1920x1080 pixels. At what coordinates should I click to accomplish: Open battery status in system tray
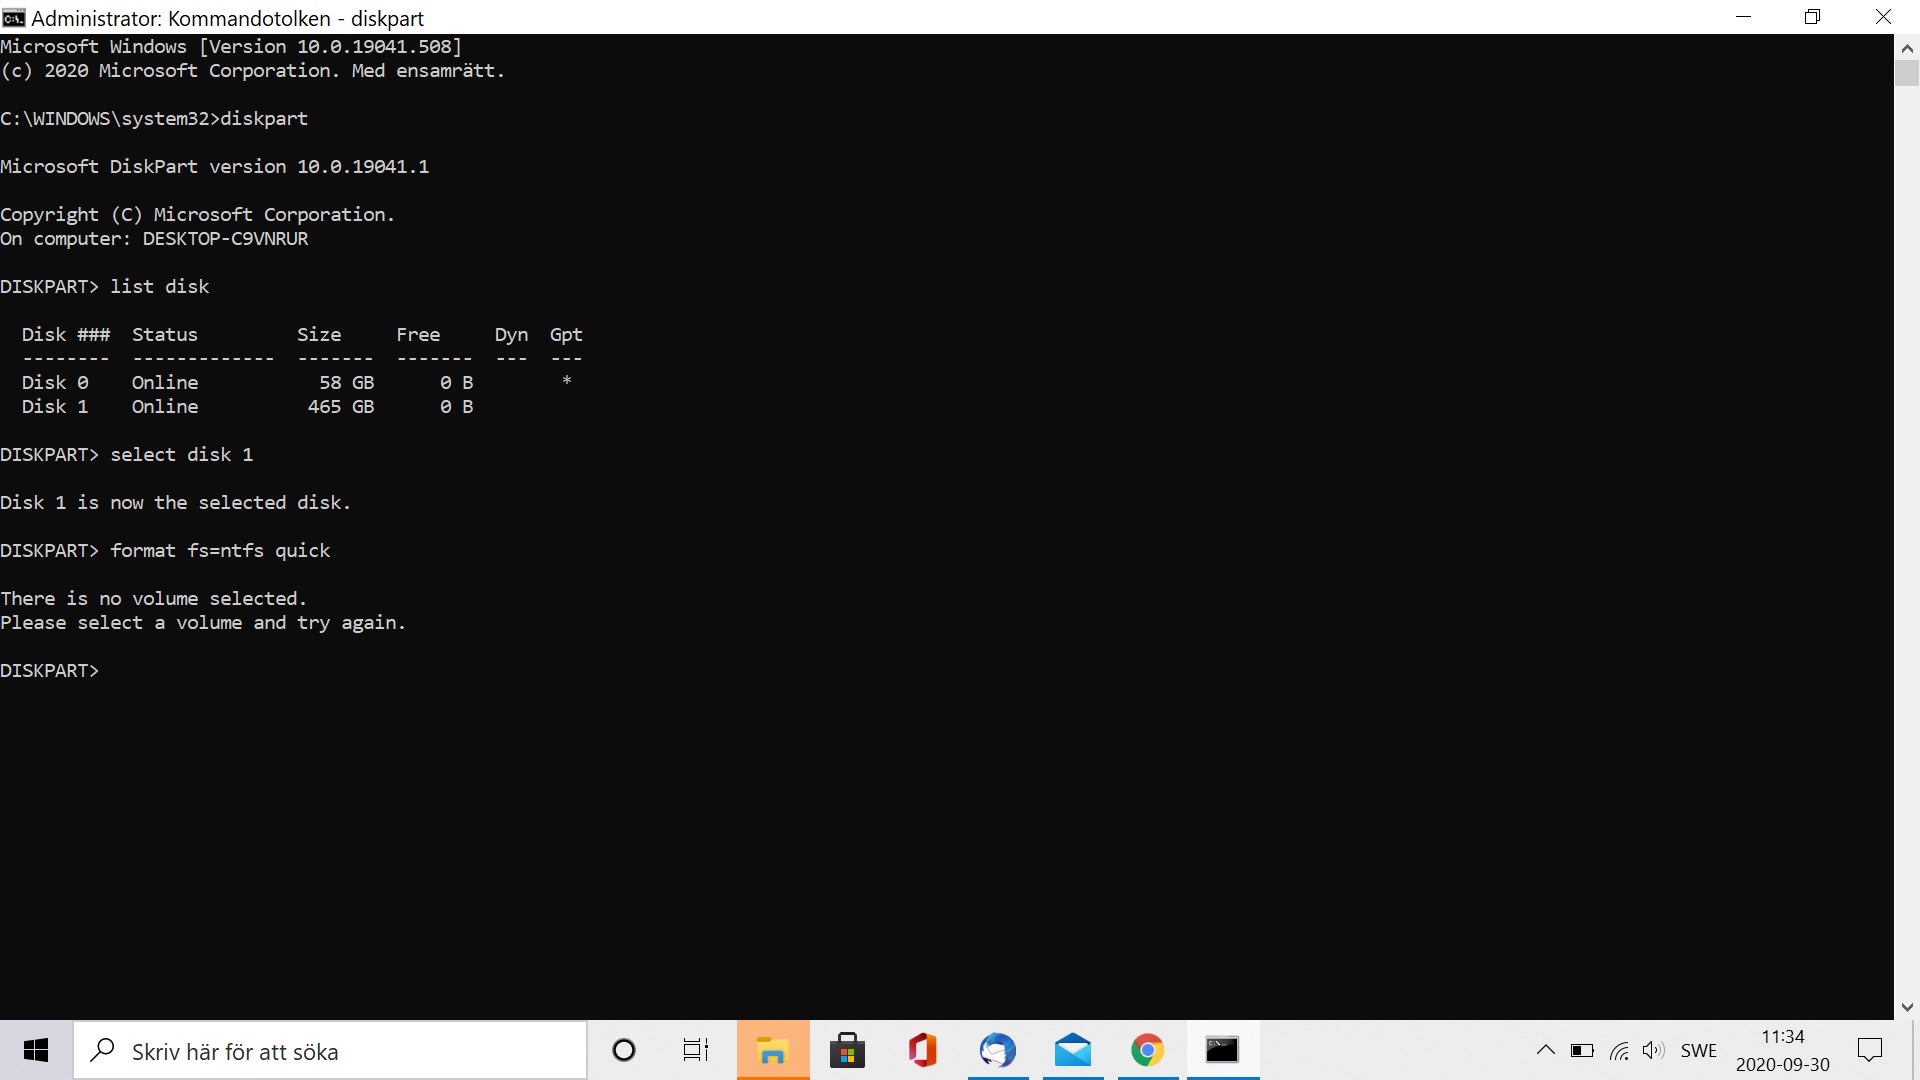click(x=1582, y=1050)
